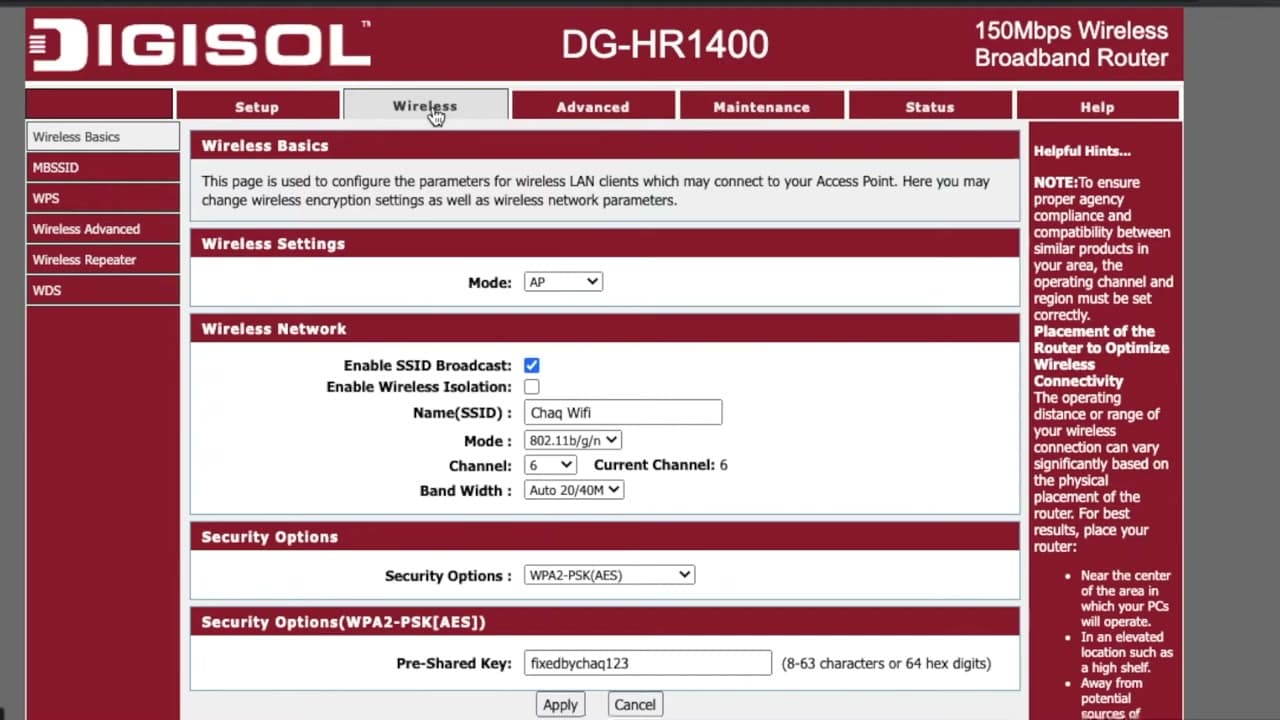This screenshot has width=1280, height=720.
Task: Disable the Enable SSID Broadcast checkbox
Action: click(532, 366)
